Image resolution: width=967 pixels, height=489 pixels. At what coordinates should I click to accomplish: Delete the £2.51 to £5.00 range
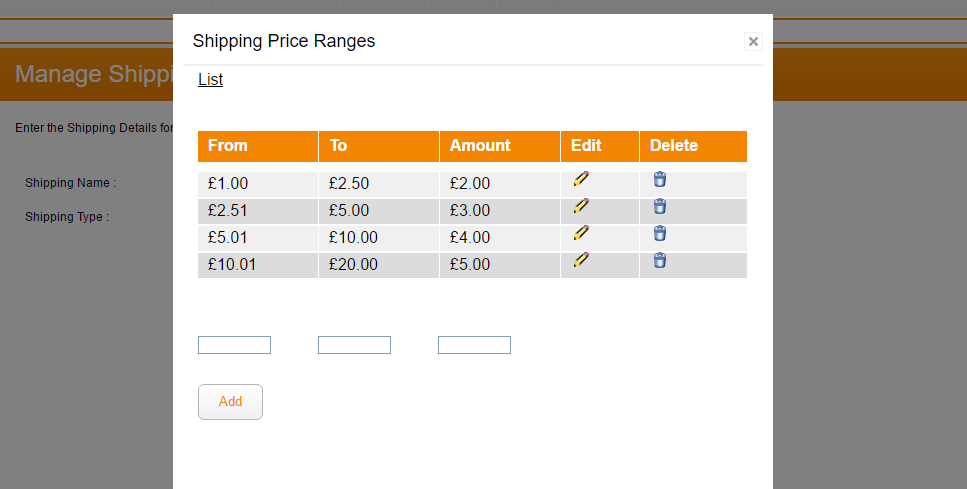click(x=660, y=207)
